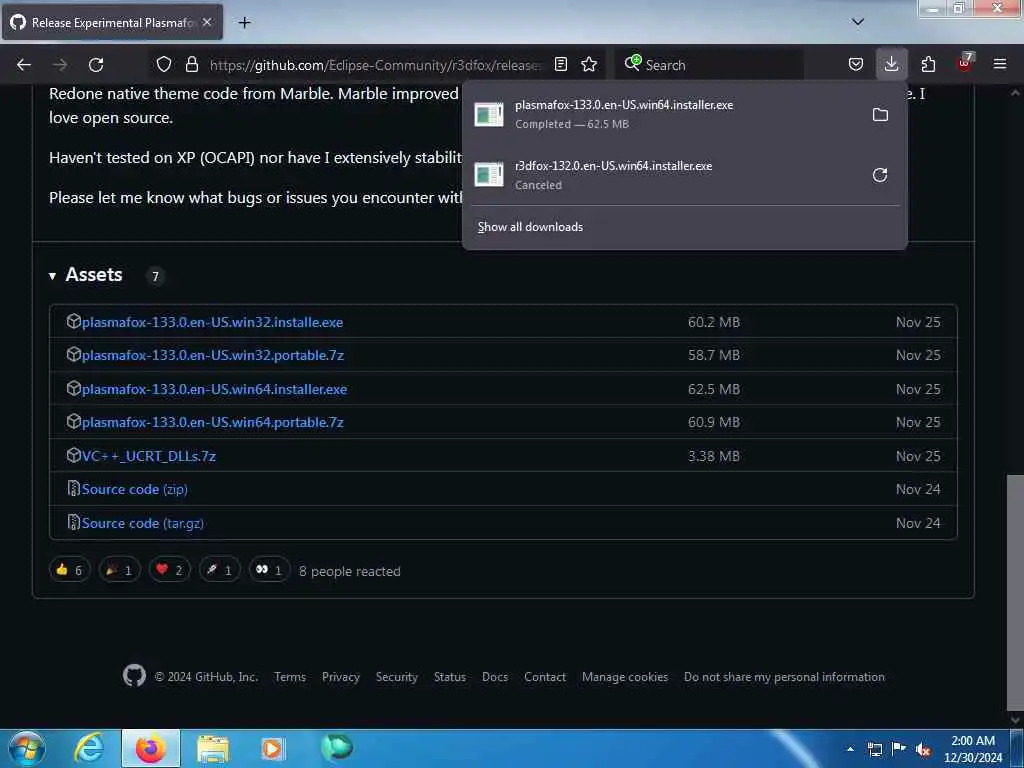The width and height of the screenshot is (1024, 768).
Task: Open Terms footer link
Action: point(290,677)
